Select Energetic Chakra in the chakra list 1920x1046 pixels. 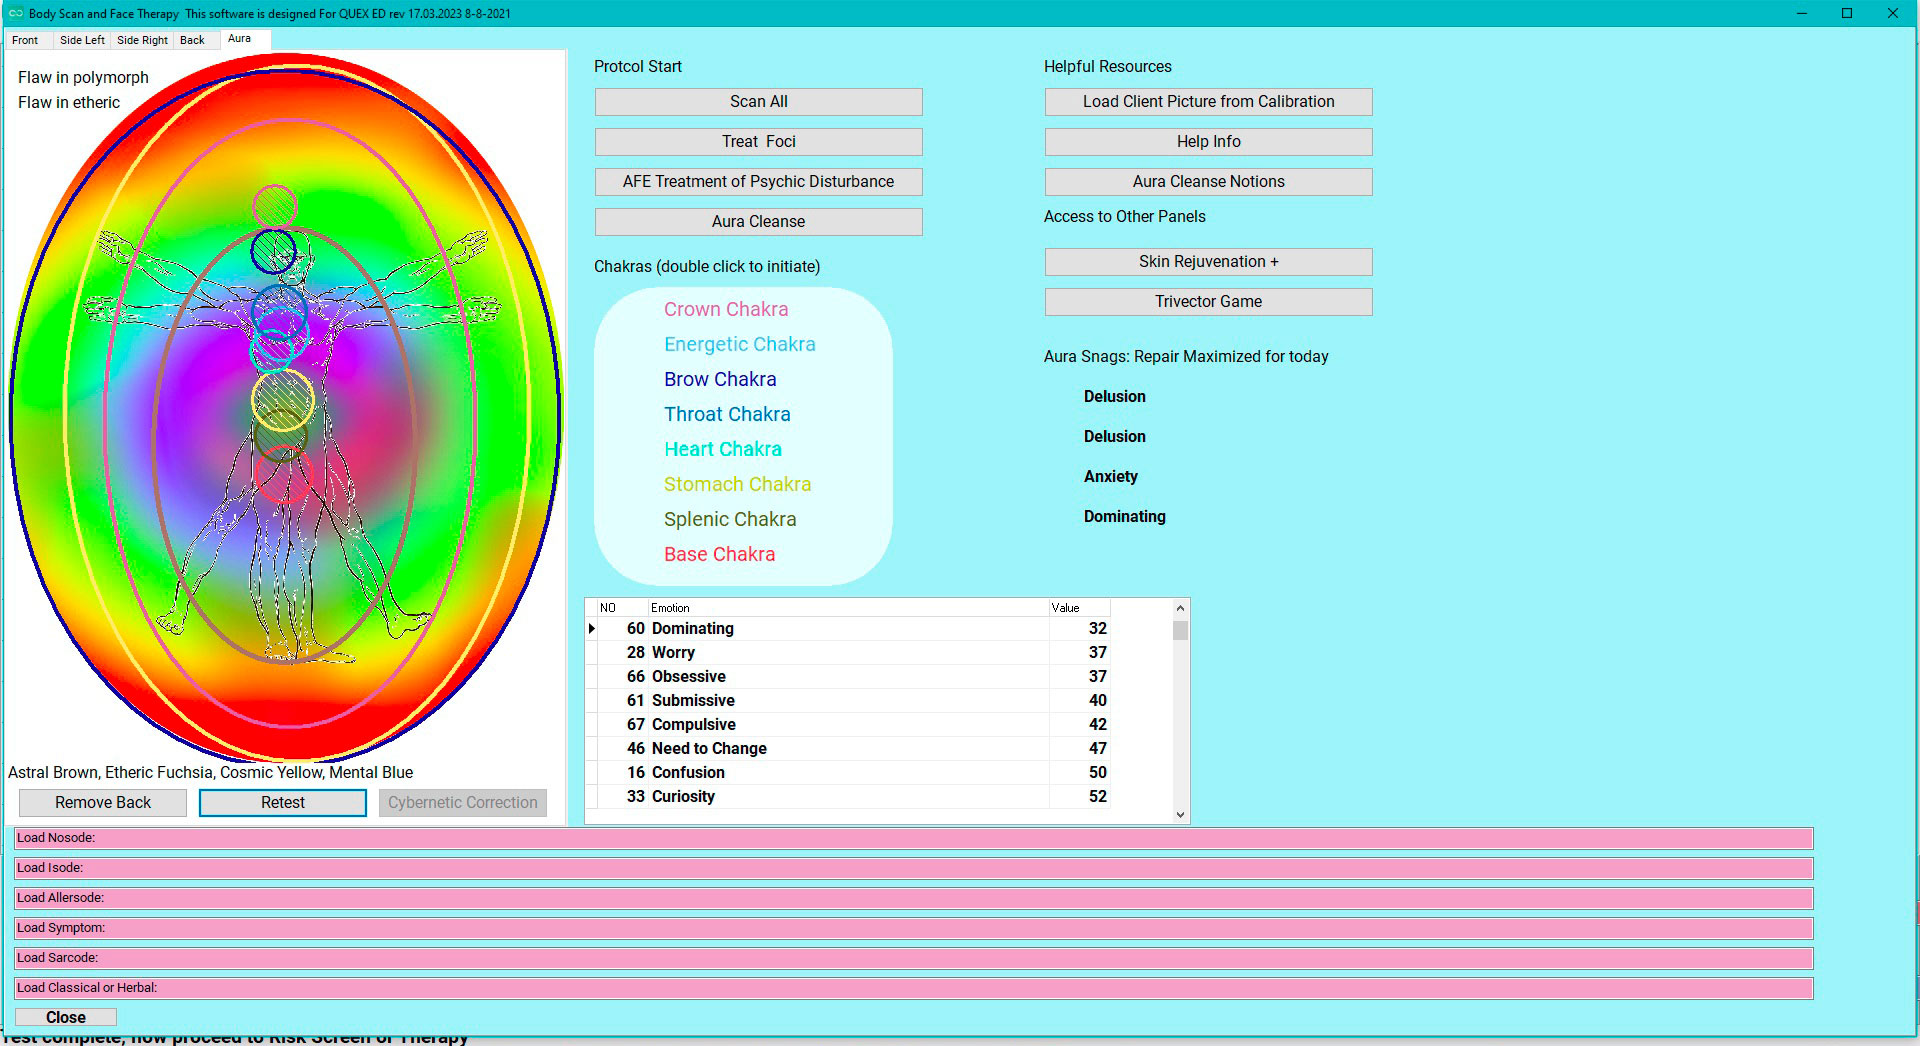pyautogui.click(x=740, y=345)
